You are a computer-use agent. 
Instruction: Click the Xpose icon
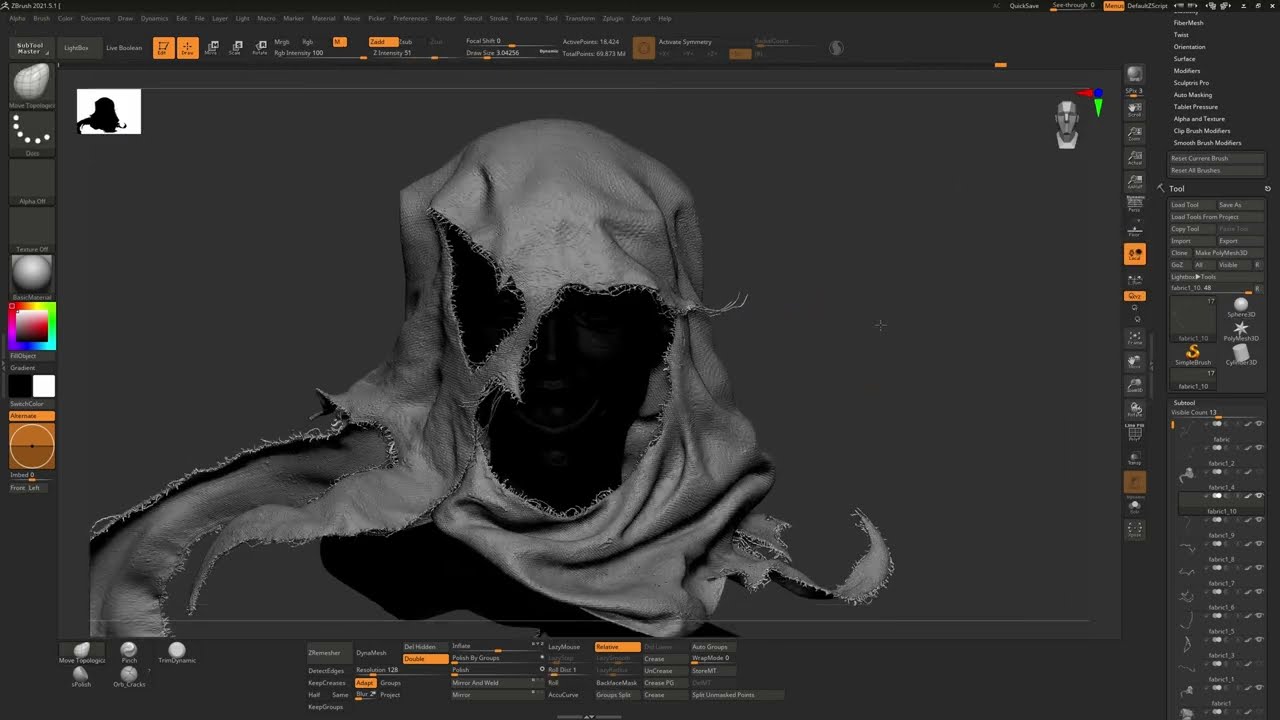pyautogui.click(x=1134, y=529)
